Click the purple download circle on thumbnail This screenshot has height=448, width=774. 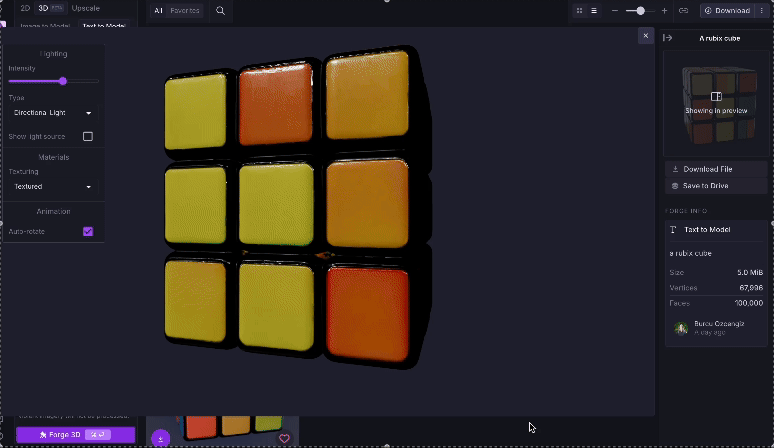[x=160, y=438]
